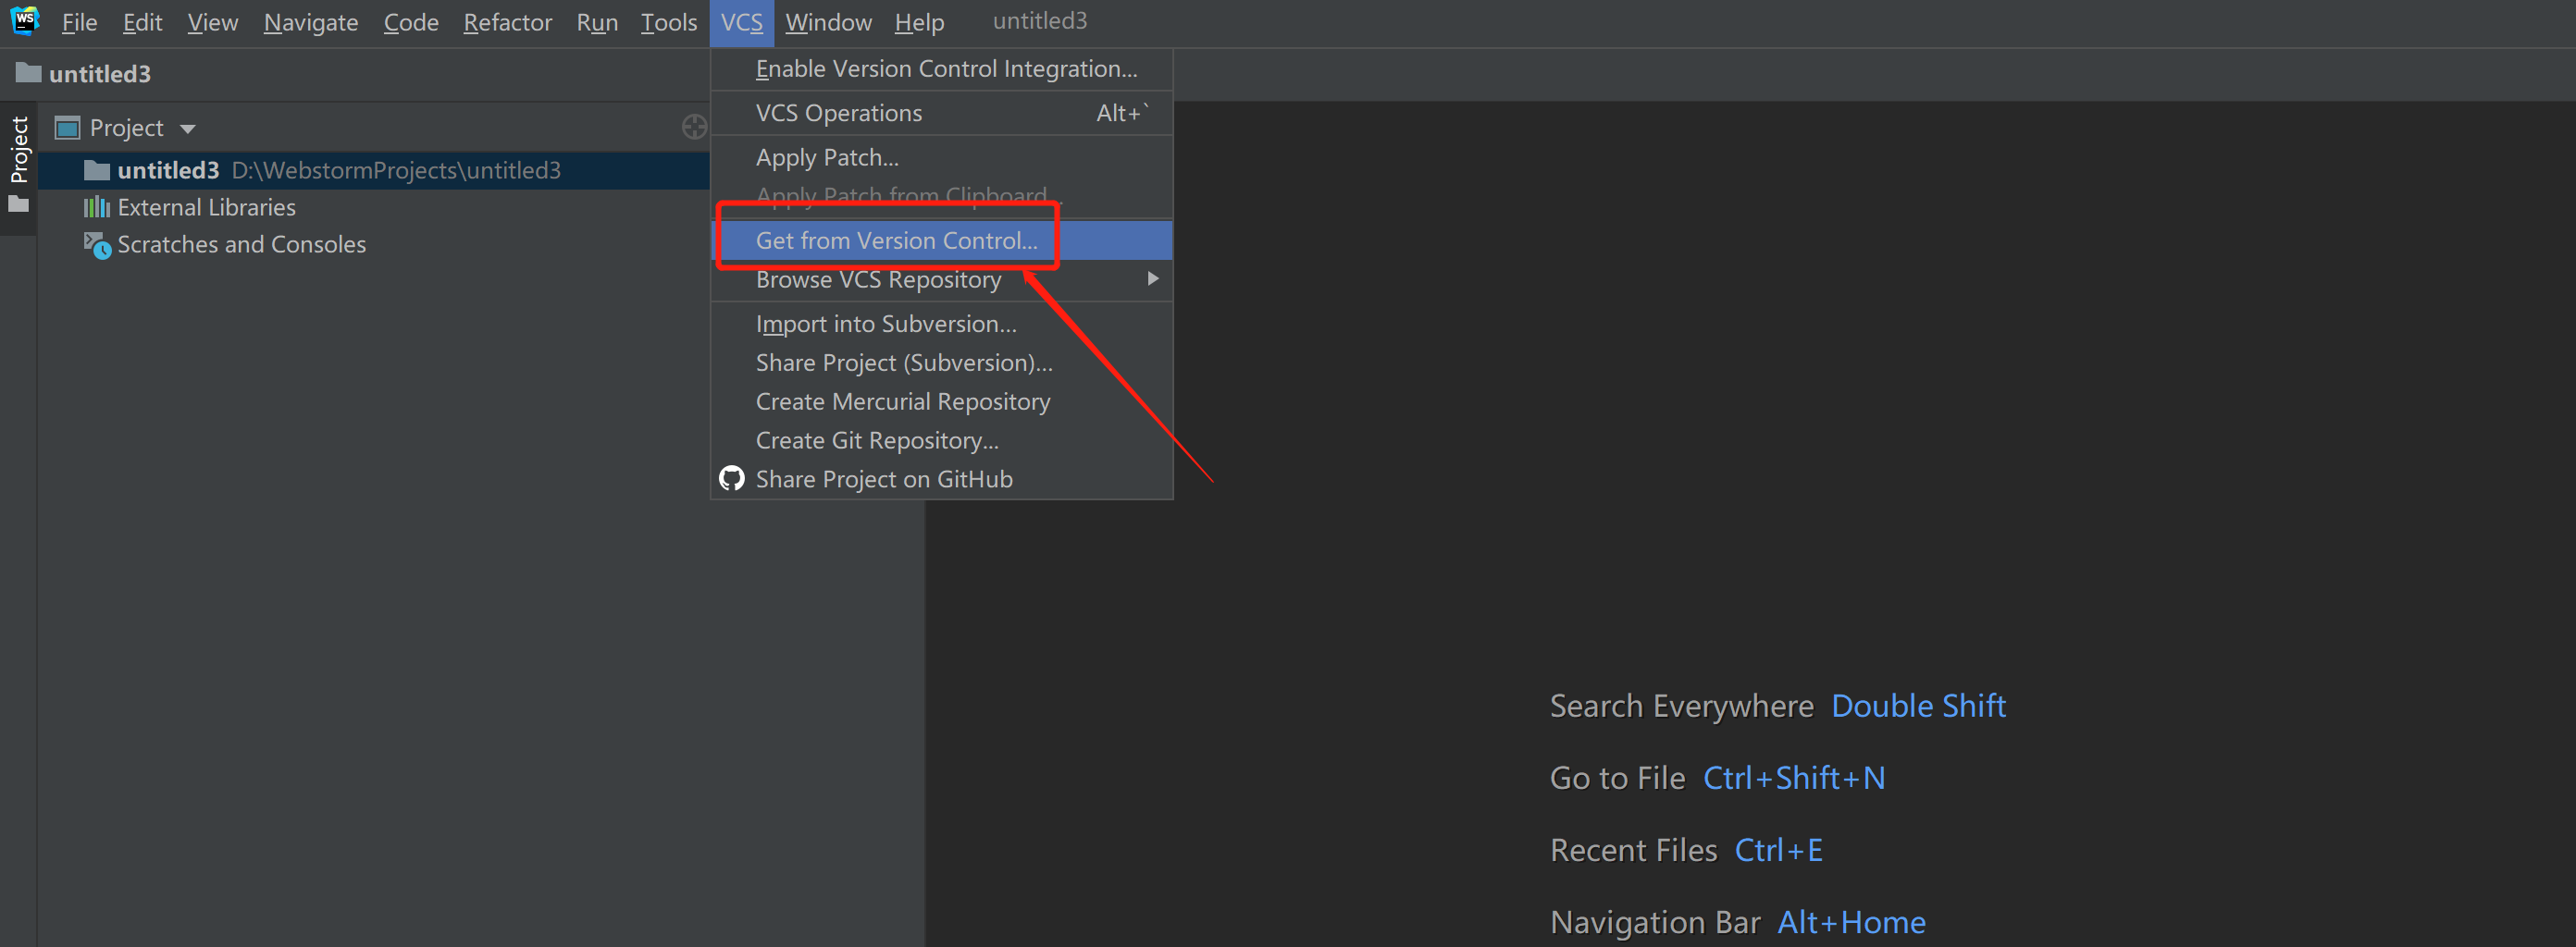2576x947 pixels.
Task: Open the Window menu
Action: [x=828, y=21]
